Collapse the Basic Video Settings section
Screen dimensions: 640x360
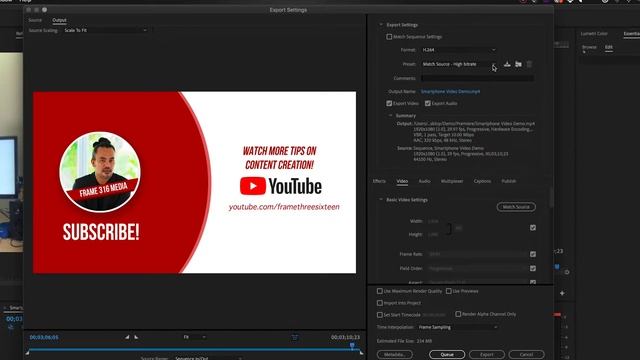pyautogui.click(x=381, y=200)
